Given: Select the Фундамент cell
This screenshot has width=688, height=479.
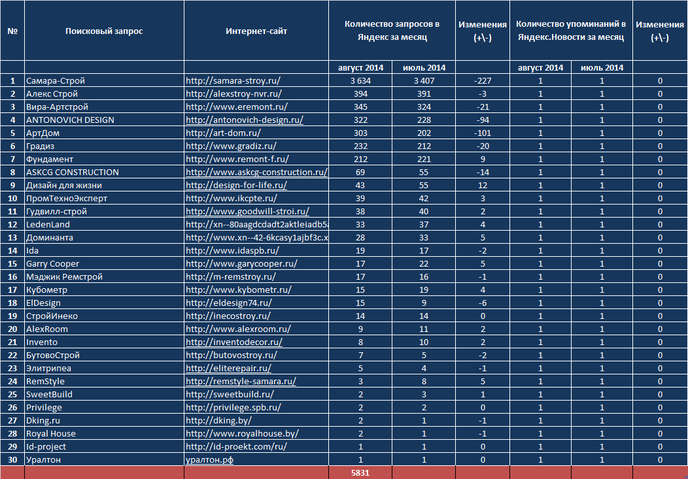Looking at the screenshot, I should pos(104,159).
